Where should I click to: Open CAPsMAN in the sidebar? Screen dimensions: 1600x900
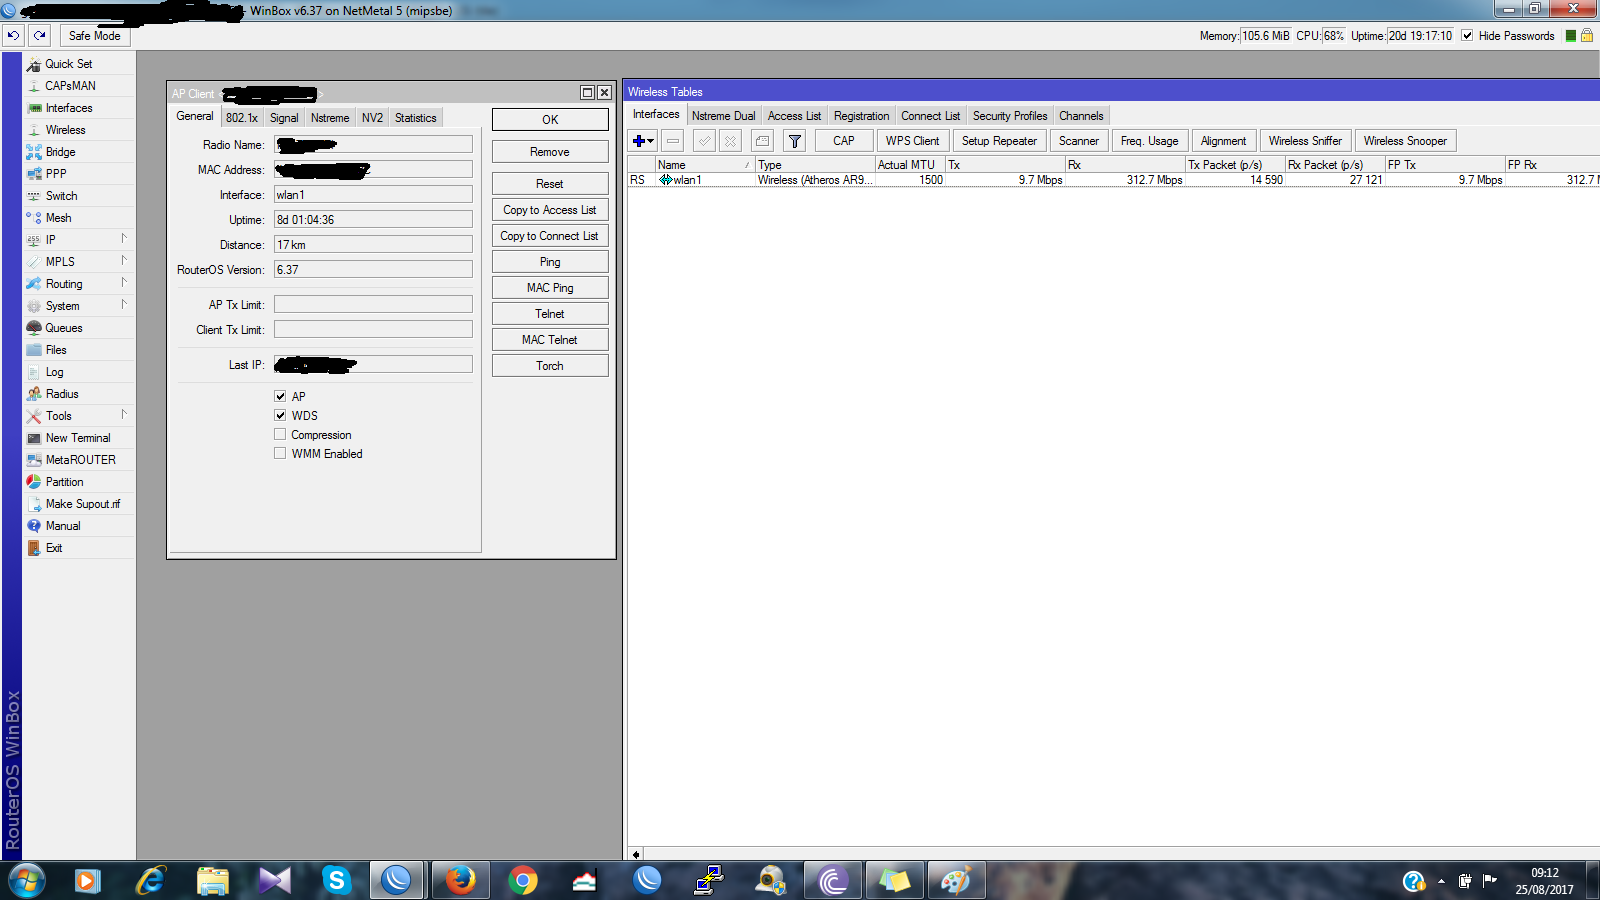[70, 86]
